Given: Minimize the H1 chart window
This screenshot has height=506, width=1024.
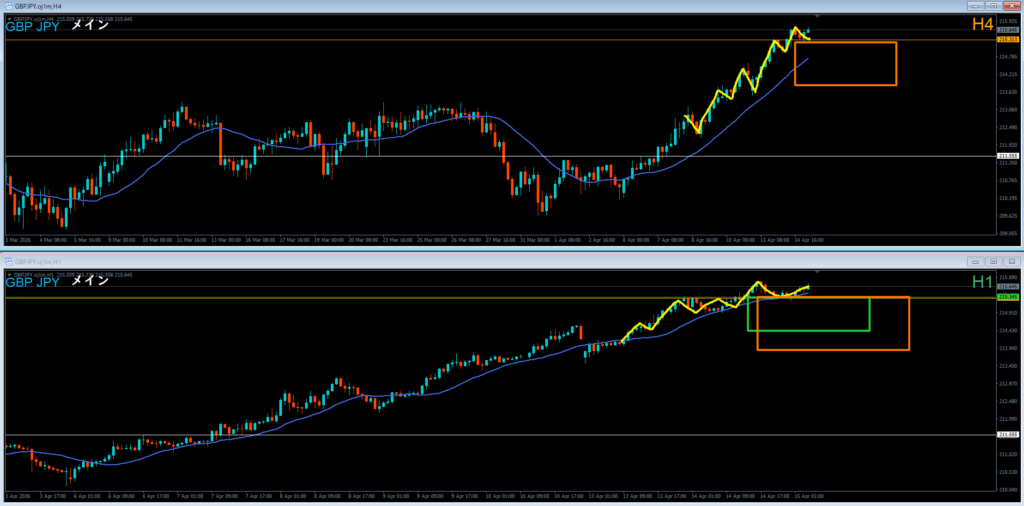Looking at the screenshot, I should point(973,261).
